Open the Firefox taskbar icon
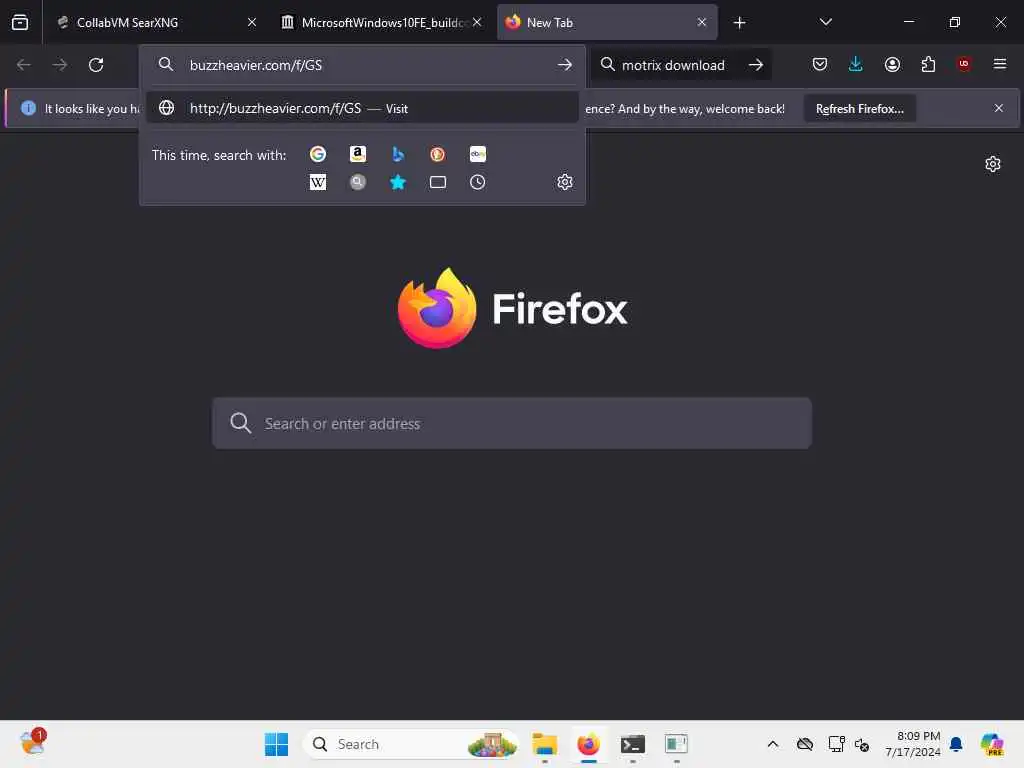Viewport: 1024px width, 768px height. click(x=588, y=744)
